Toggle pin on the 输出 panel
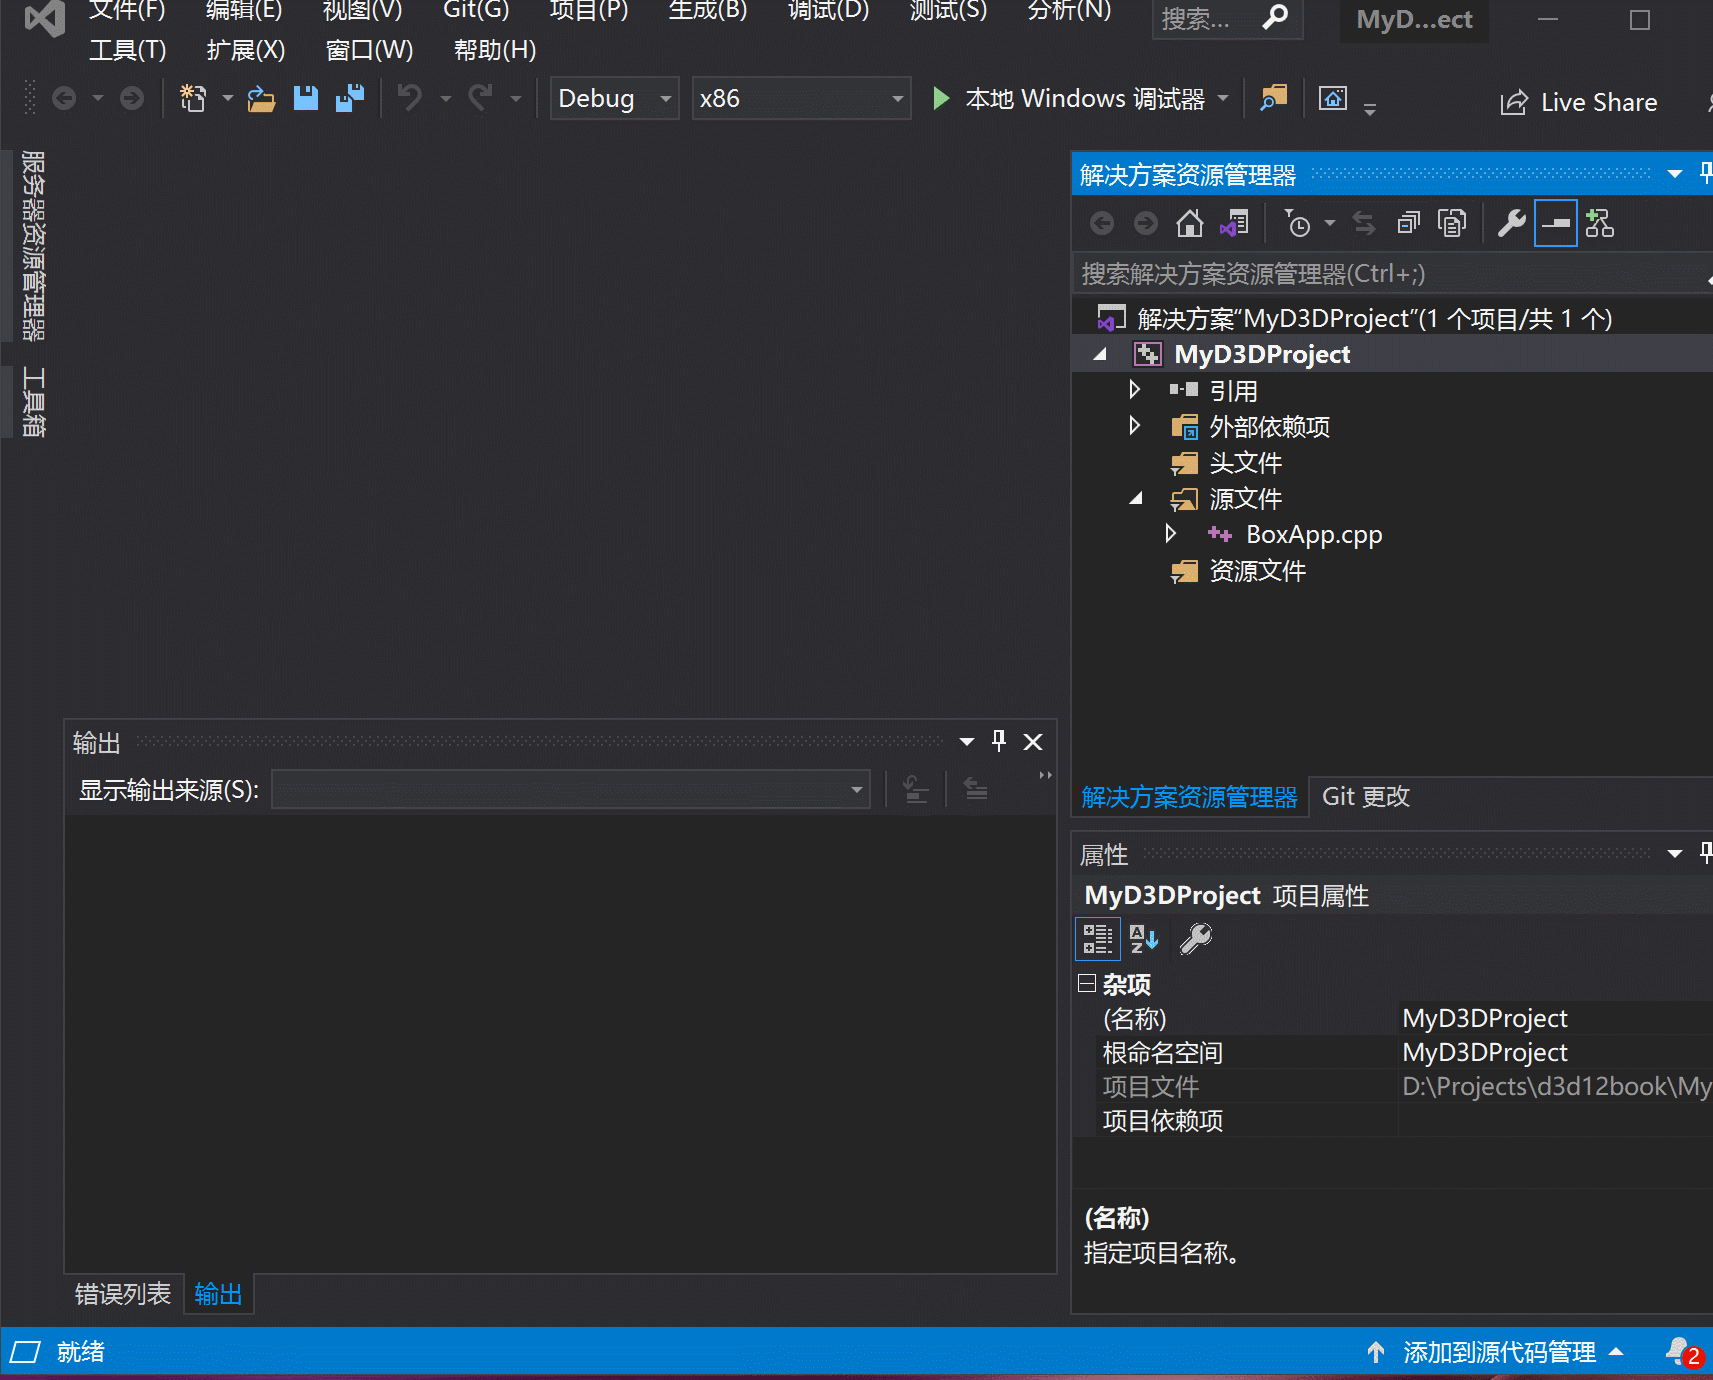Viewport: 1713px width, 1380px height. pos(998,741)
